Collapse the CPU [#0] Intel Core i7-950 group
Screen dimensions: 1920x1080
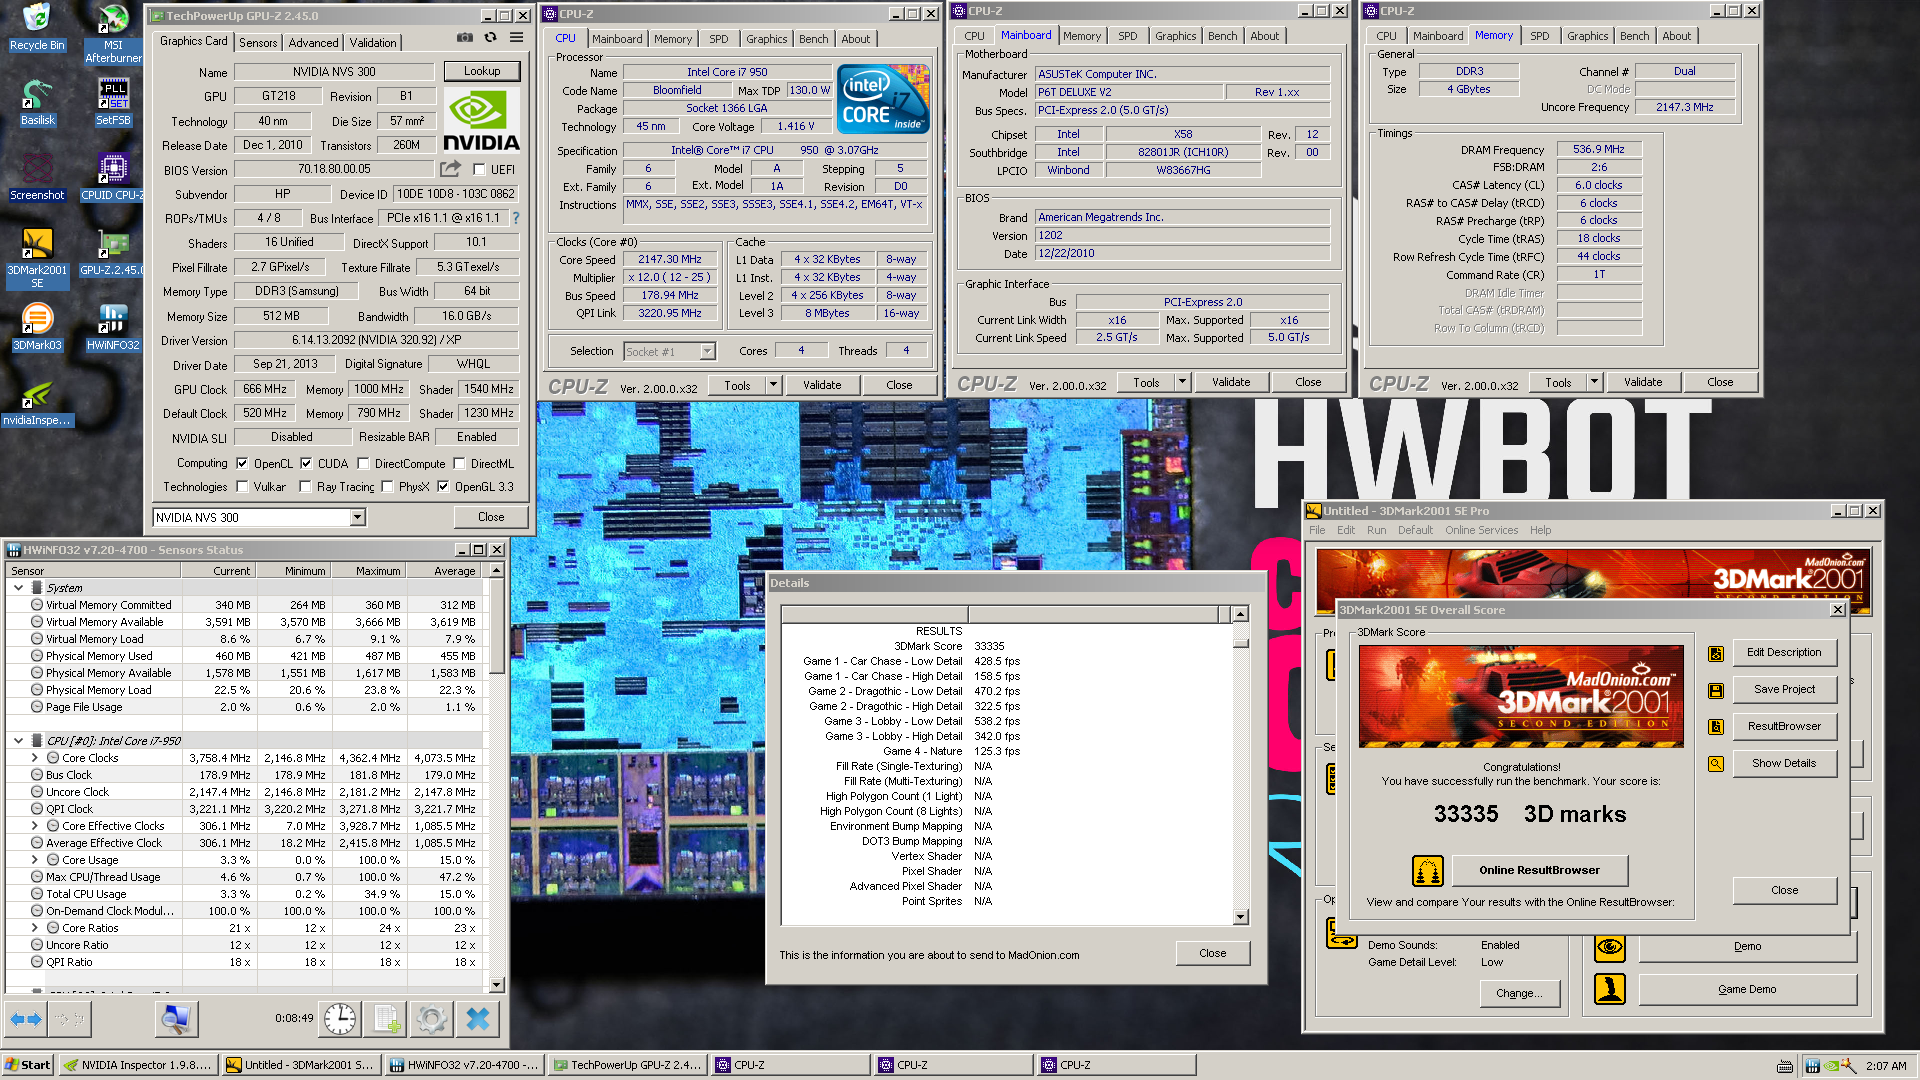point(18,741)
